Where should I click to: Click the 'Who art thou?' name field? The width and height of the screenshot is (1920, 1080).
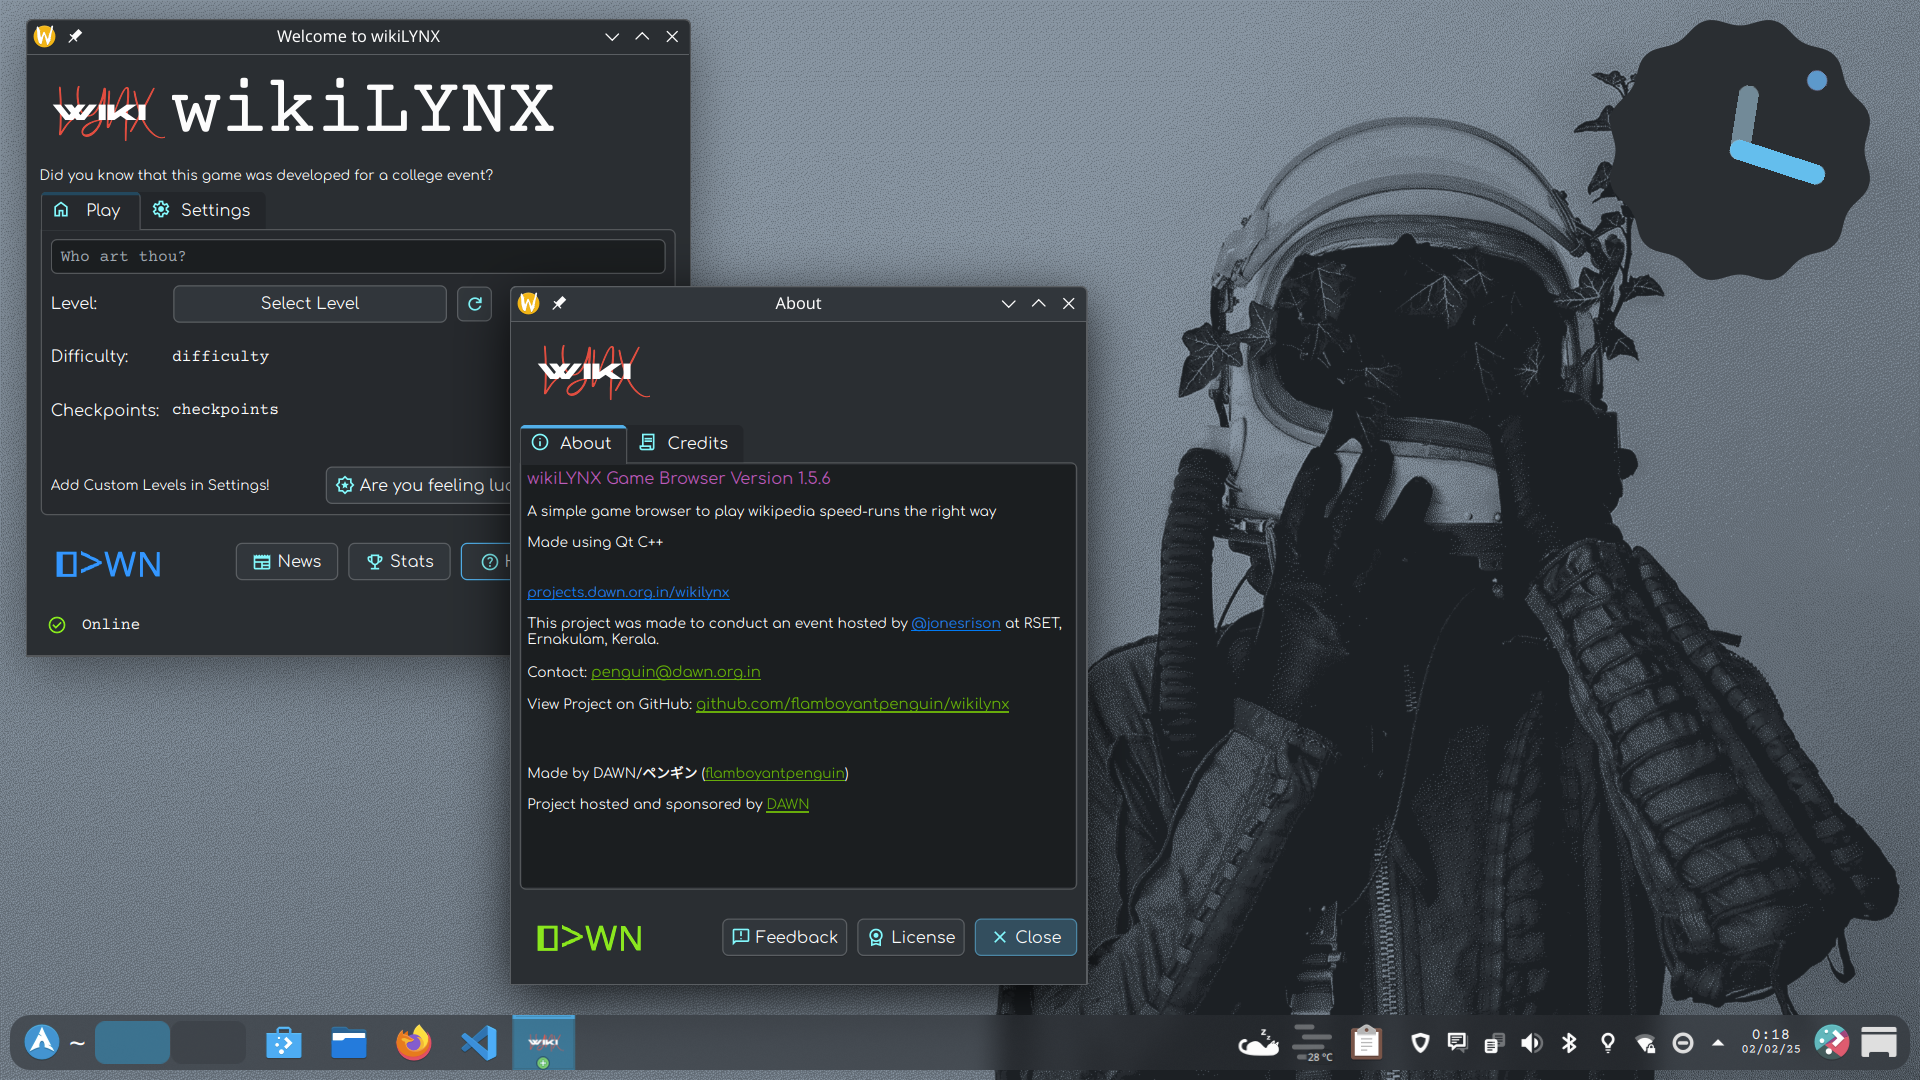click(x=358, y=257)
